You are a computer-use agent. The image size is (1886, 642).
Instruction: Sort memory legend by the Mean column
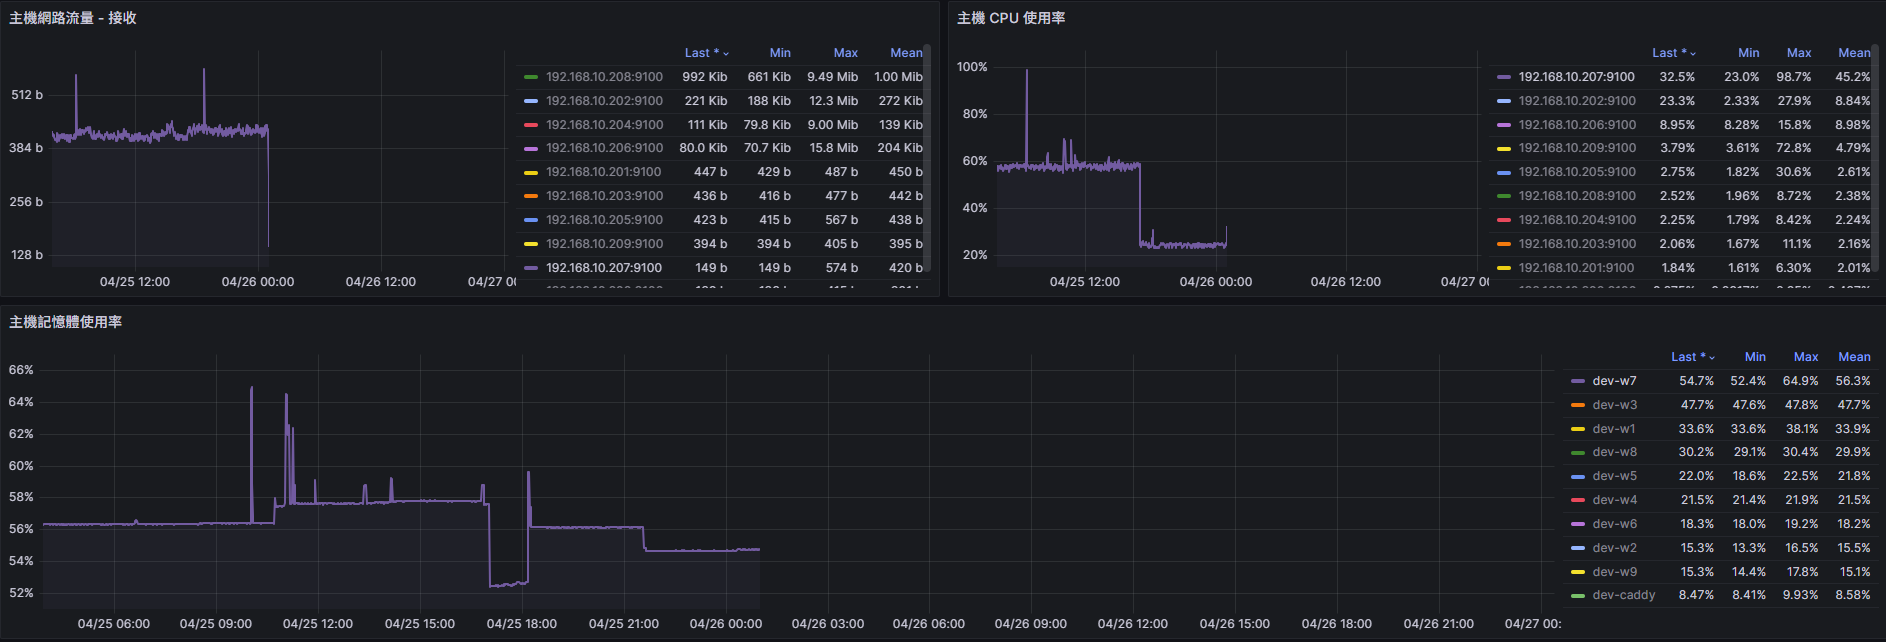[1854, 357]
